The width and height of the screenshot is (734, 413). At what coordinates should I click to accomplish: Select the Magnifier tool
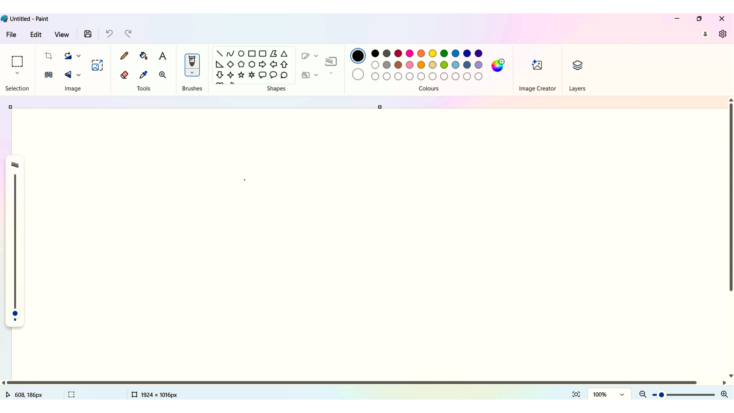(x=162, y=74)
